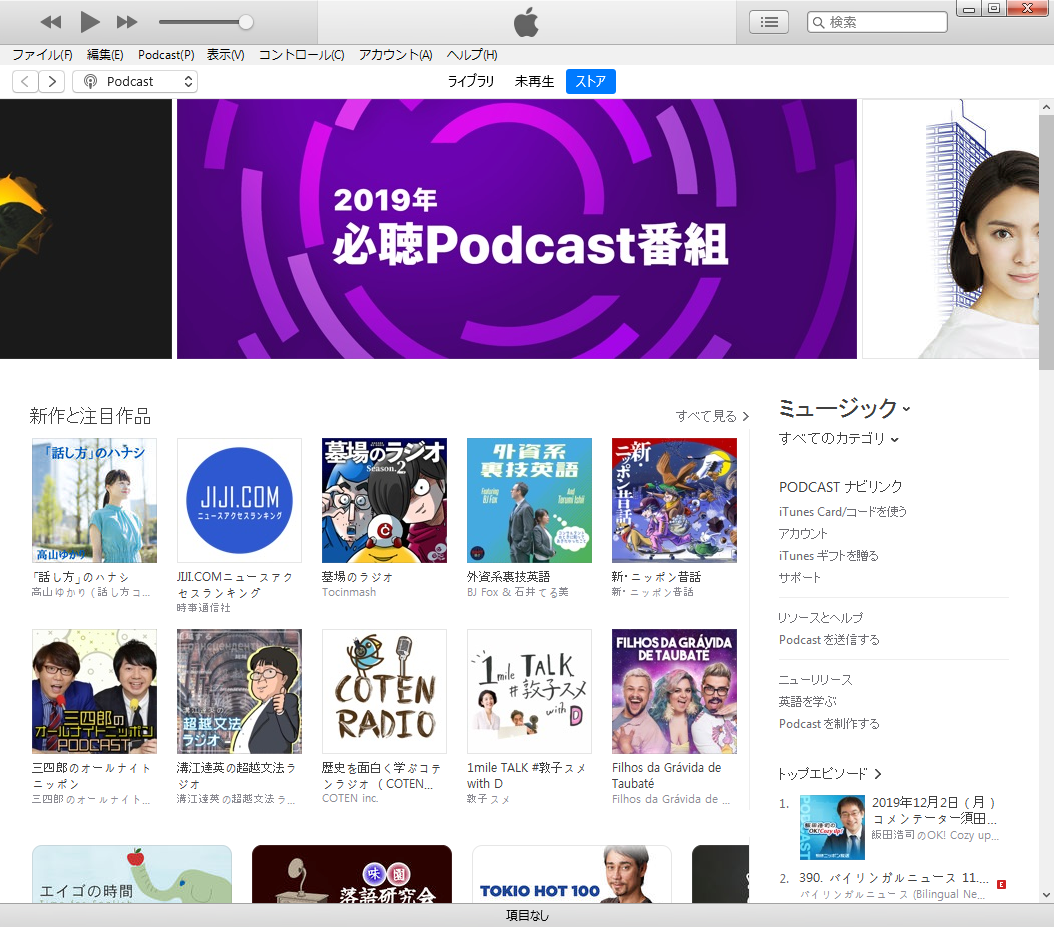
Task: Open 「話し方」のハナシ podcast artwork
Action: point(94,500)
